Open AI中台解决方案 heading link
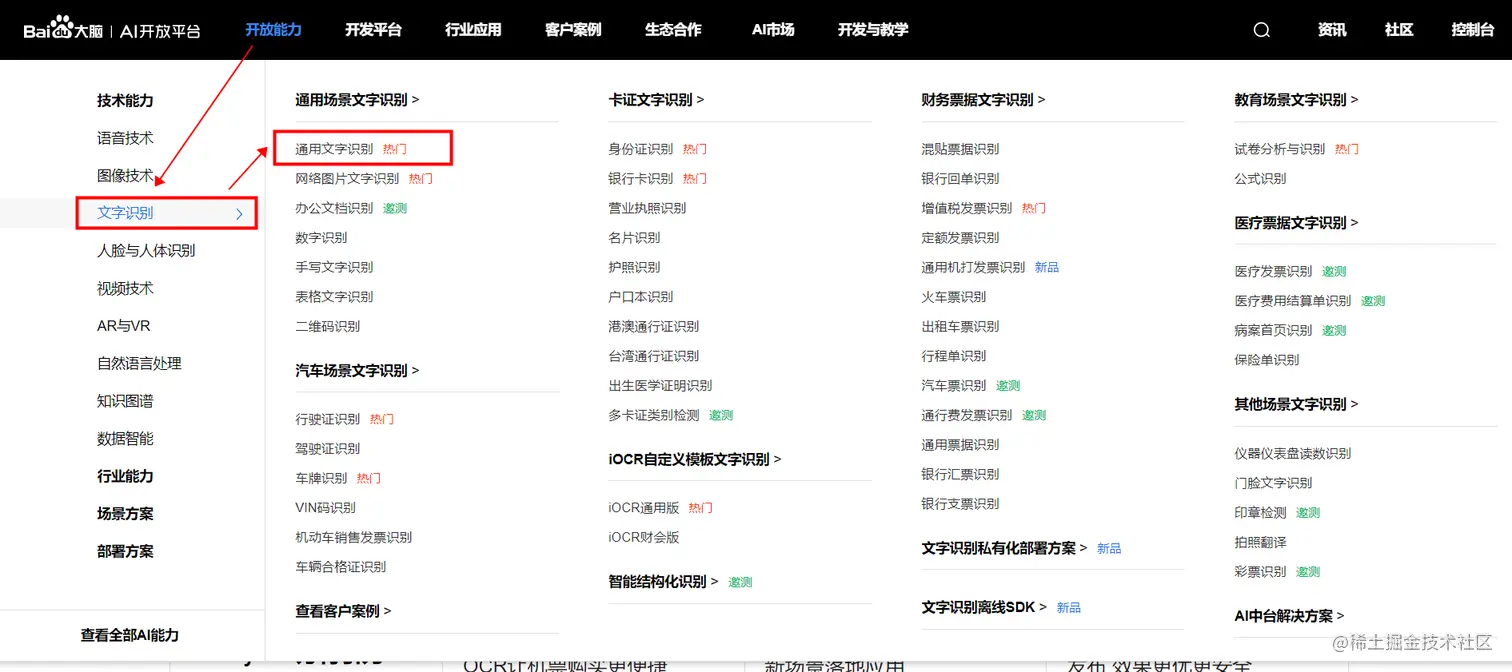Image resolution: width=1512 pixels, height=672 pixels. click(x=1289, y=616)
